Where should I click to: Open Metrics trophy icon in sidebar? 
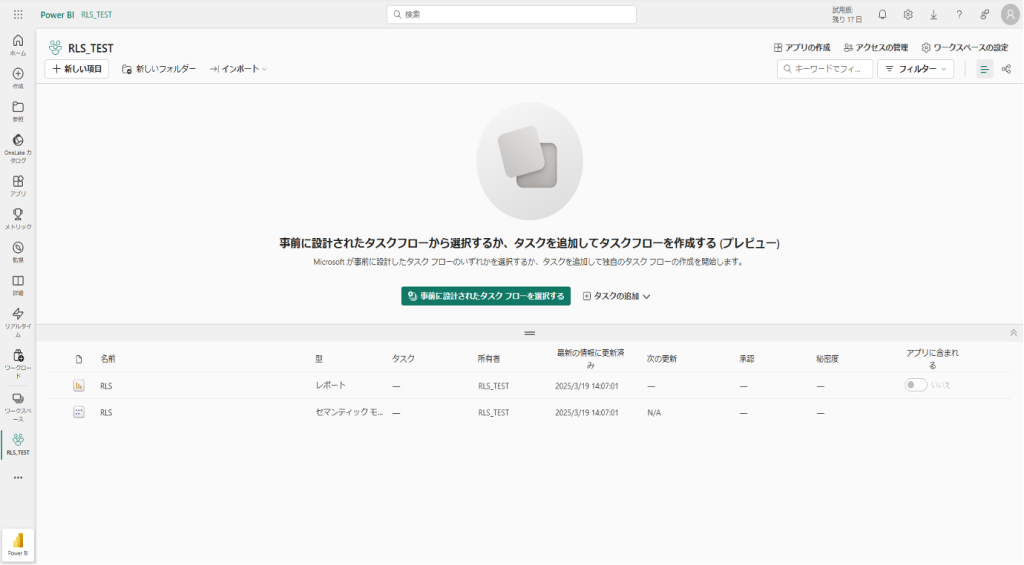pyautogui.click(x=18, y=218)
